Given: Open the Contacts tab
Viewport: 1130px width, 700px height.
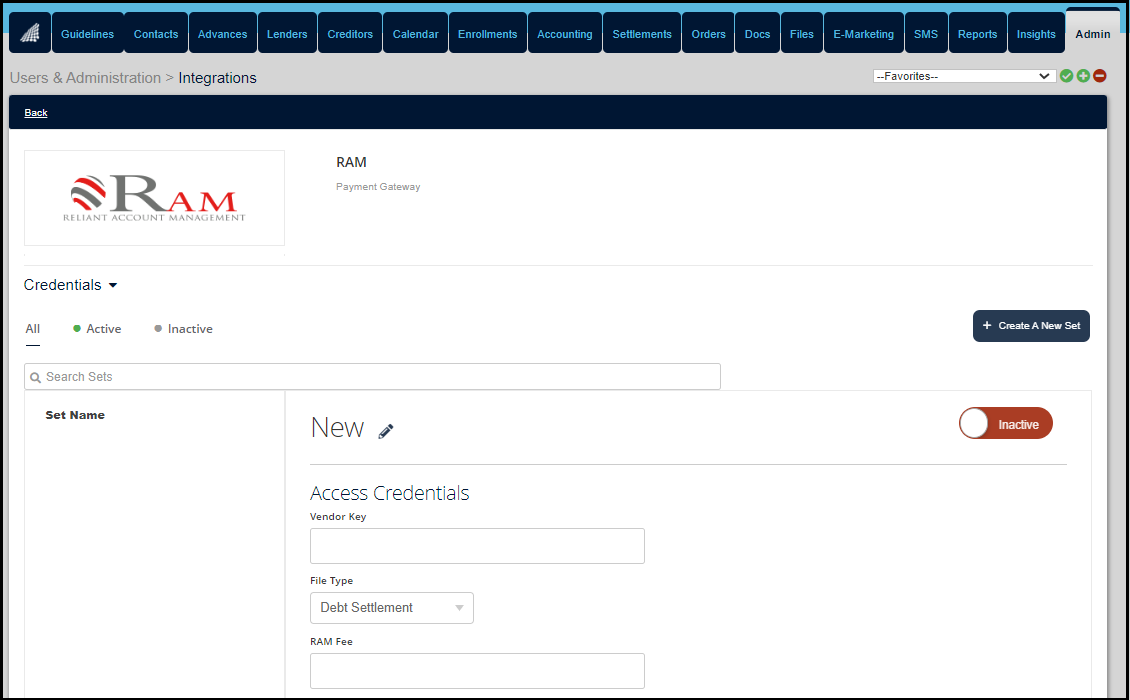Looking at the screenshot, I should click(156, 33).
